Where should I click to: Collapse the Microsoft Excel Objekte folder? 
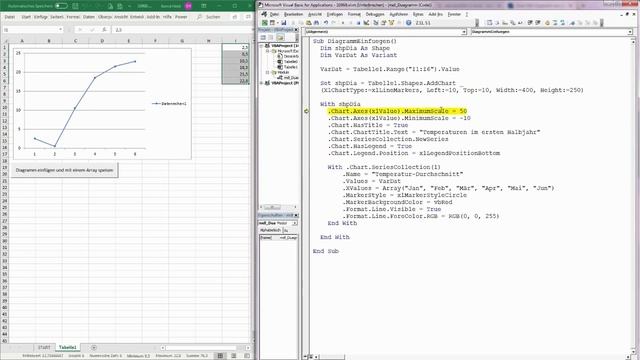[x=268, y=51]
